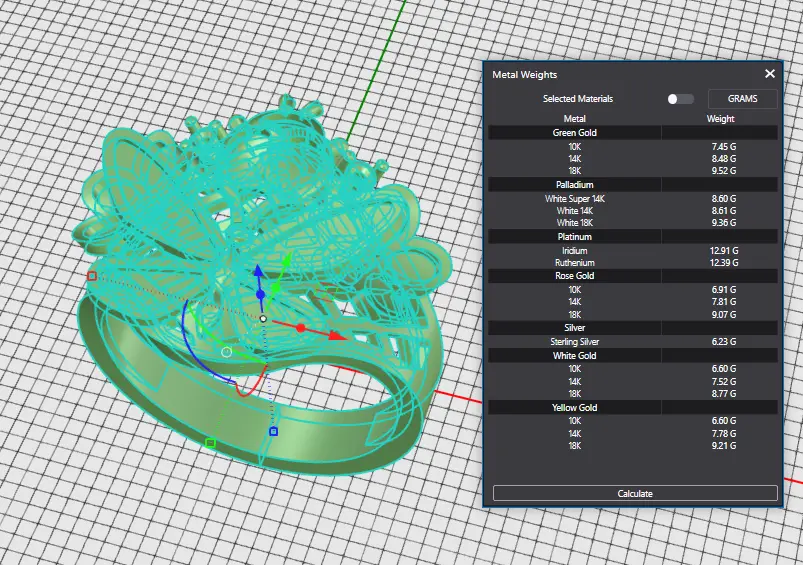
Task: Toggle the Selected Materials switch
Action: pyautogui.click(x=680, y=99)
